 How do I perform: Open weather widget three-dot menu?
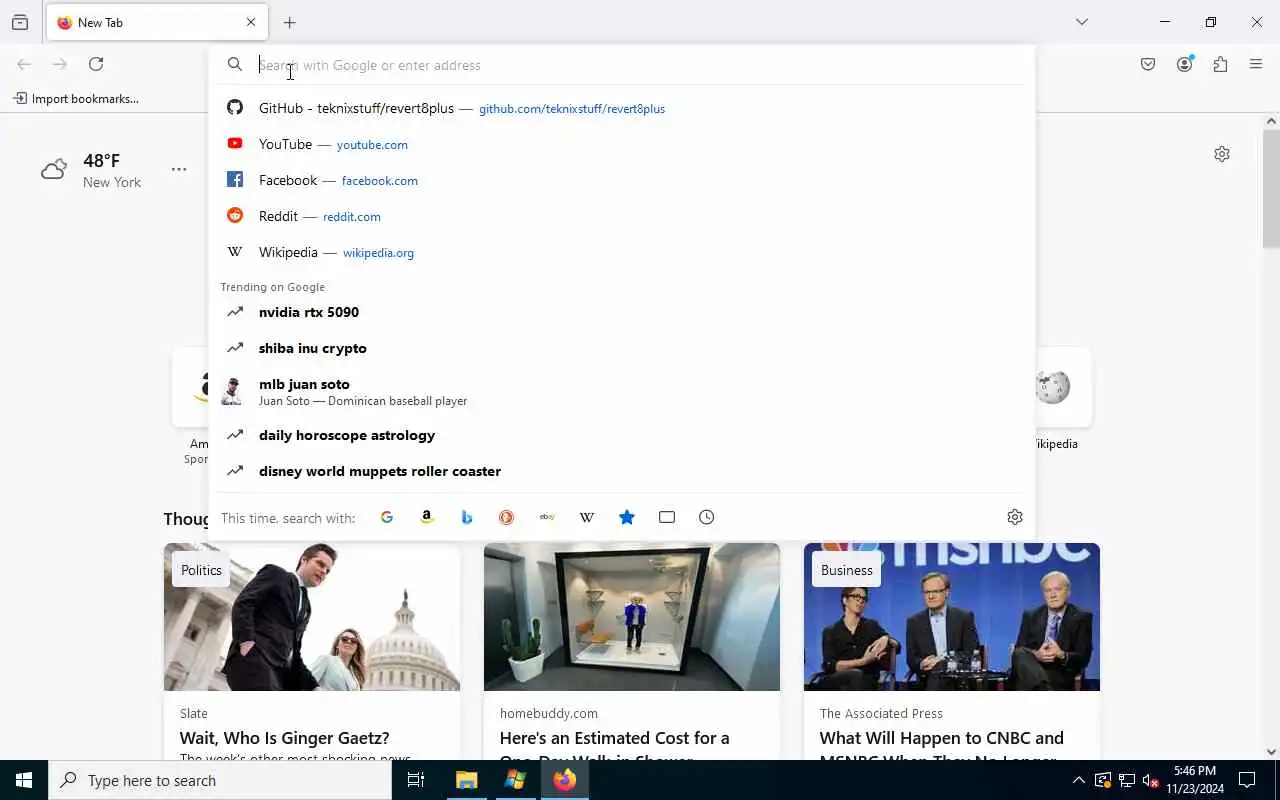coord(179,169)
